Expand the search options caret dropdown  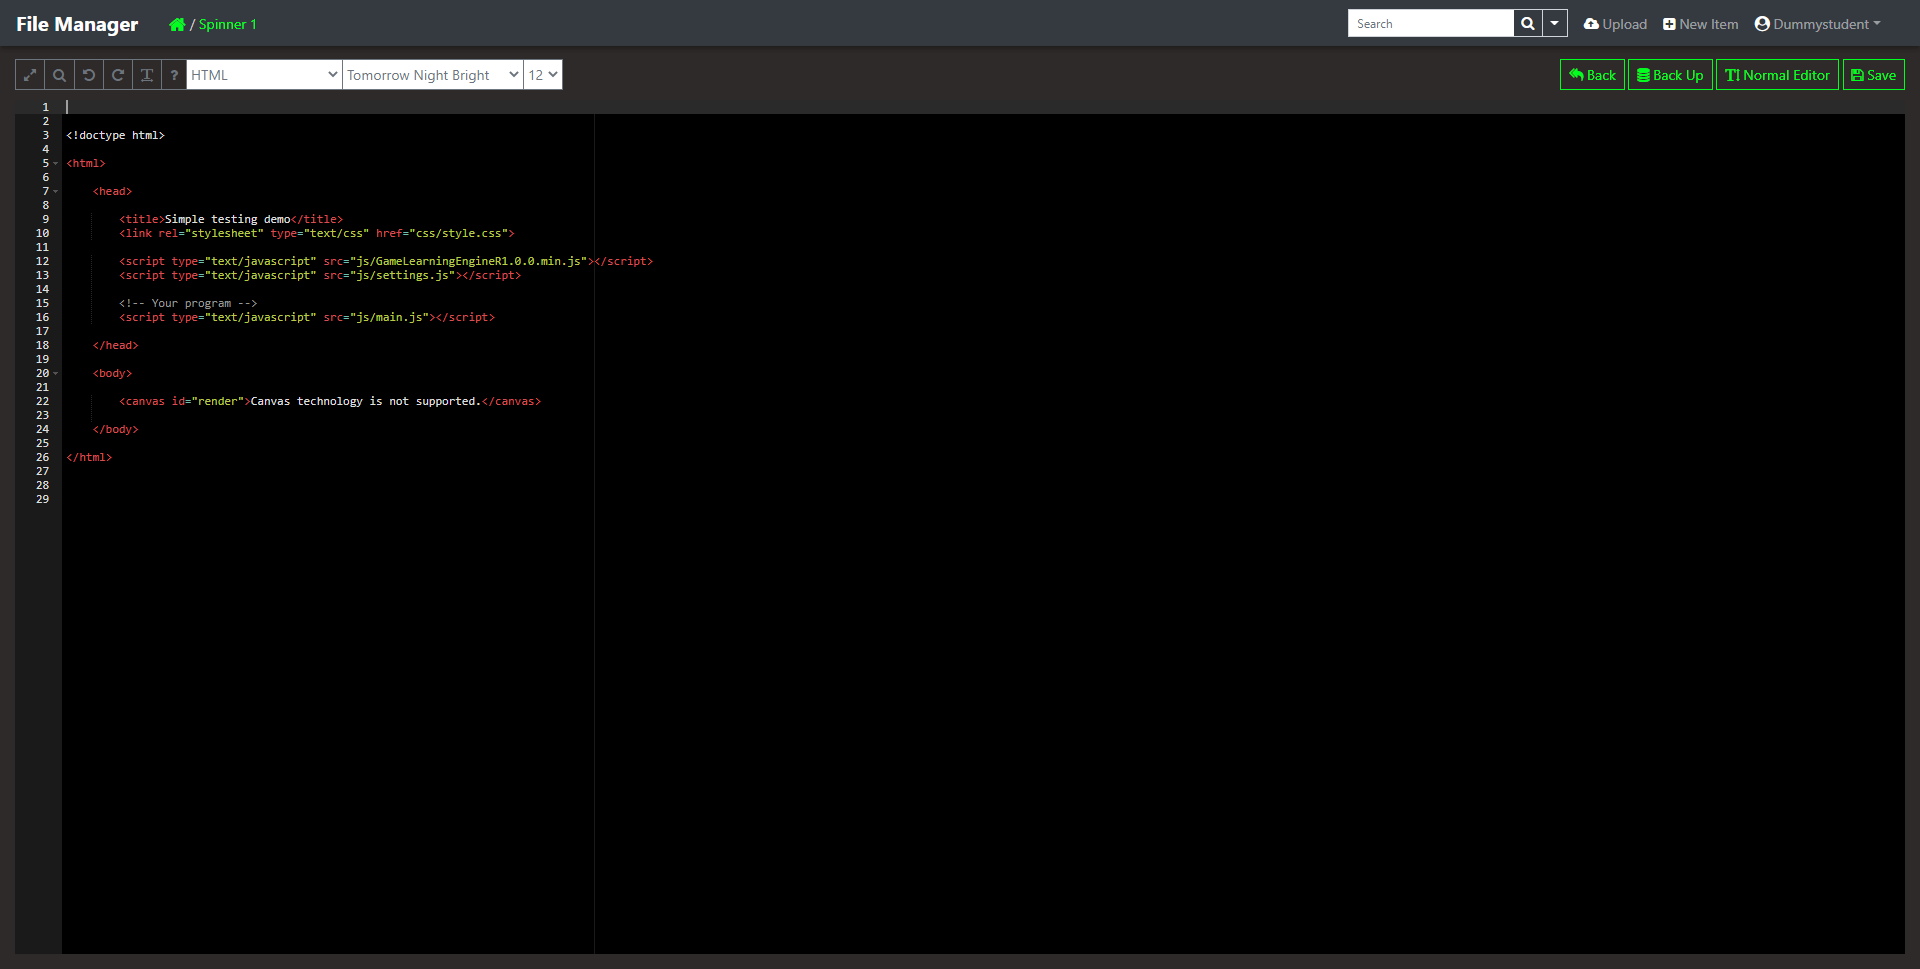point(1554,24)
